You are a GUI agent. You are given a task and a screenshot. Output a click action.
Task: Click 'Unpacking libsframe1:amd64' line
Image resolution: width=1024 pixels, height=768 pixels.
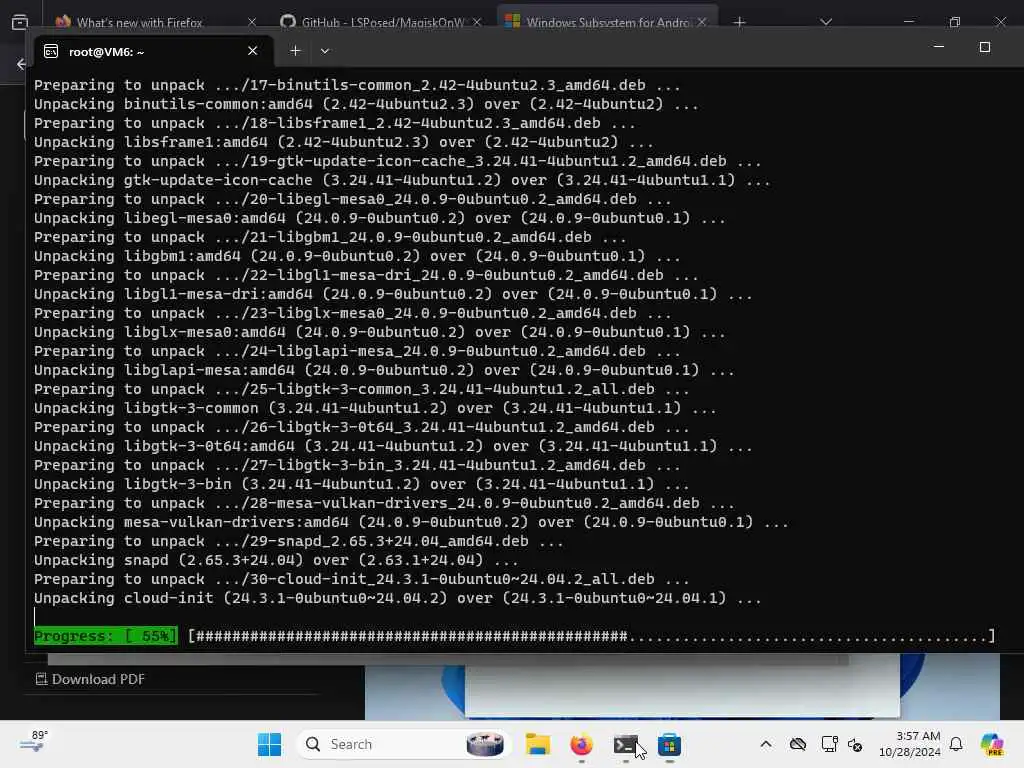344,142
